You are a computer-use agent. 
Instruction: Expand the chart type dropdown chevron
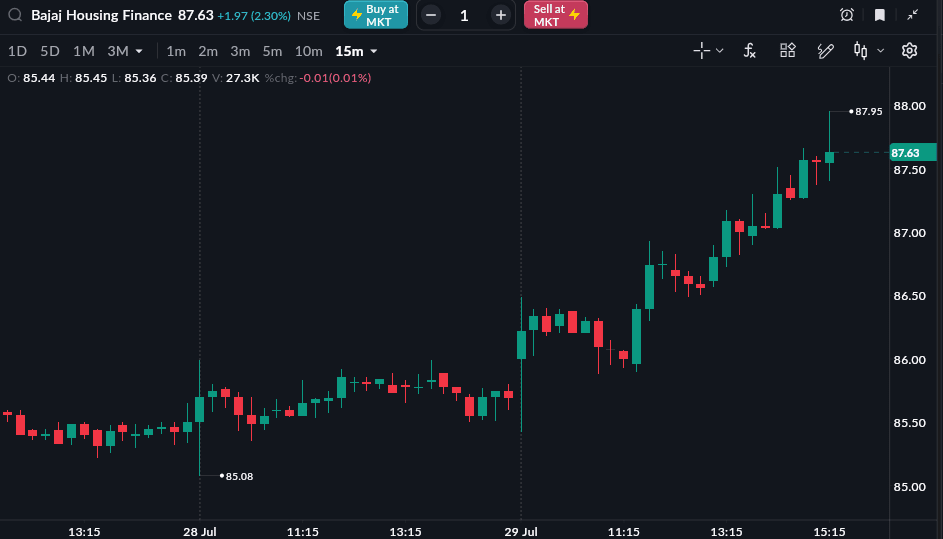pyautogui.click(x=880, y=51)
